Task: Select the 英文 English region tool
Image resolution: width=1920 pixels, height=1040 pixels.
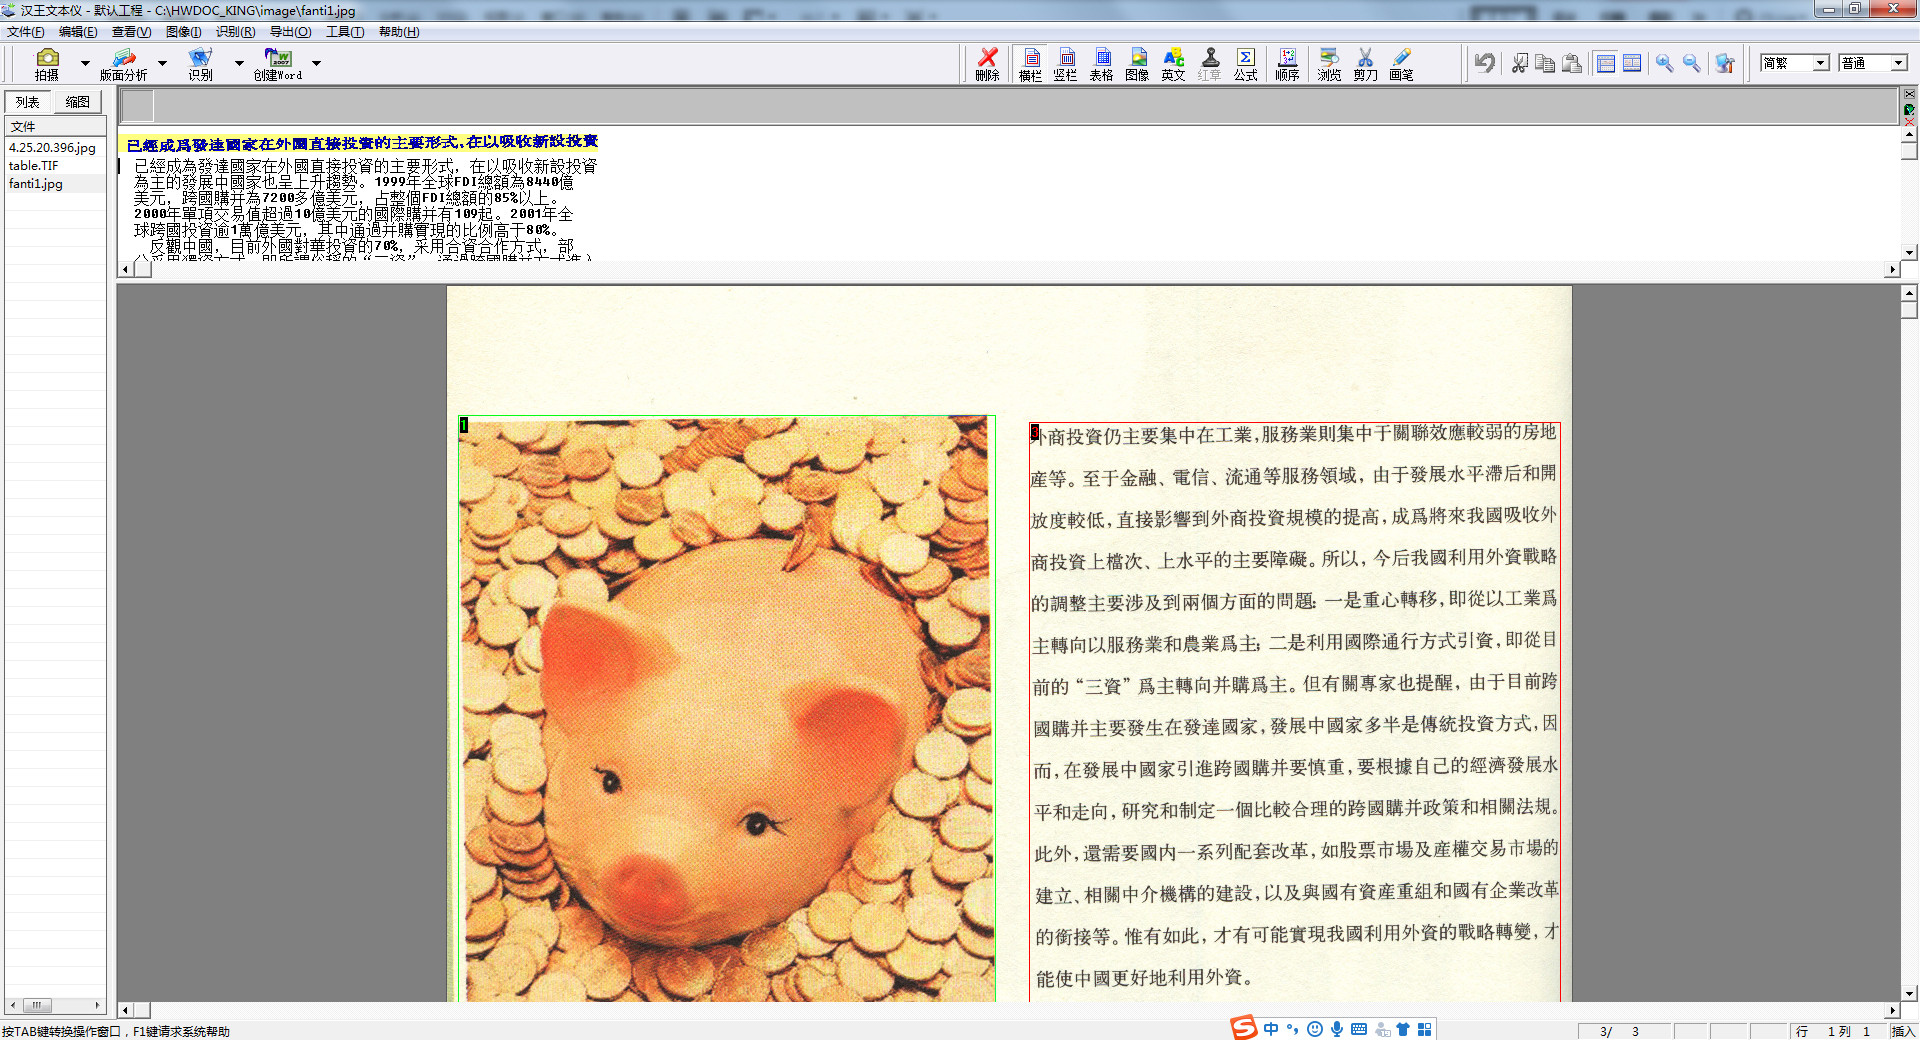Action: pos(1174,63)
